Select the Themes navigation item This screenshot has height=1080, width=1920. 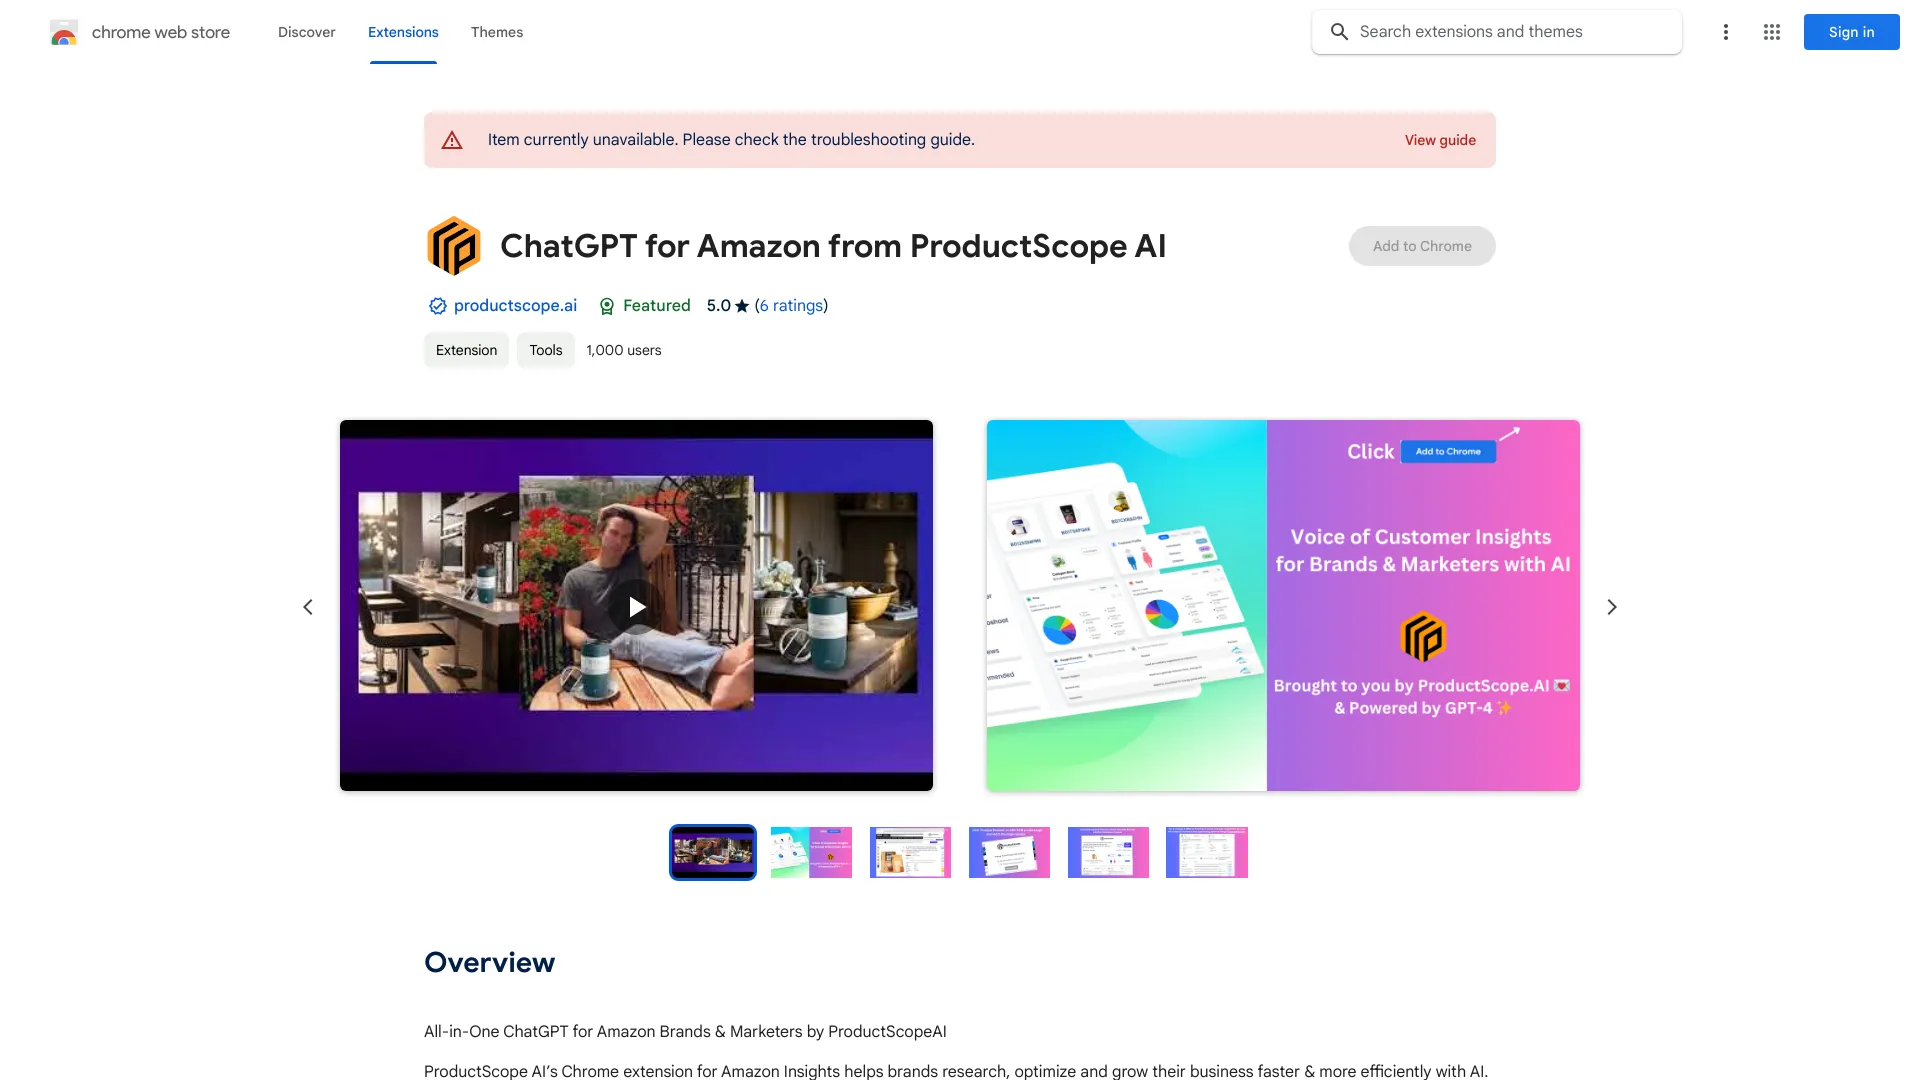497,32
